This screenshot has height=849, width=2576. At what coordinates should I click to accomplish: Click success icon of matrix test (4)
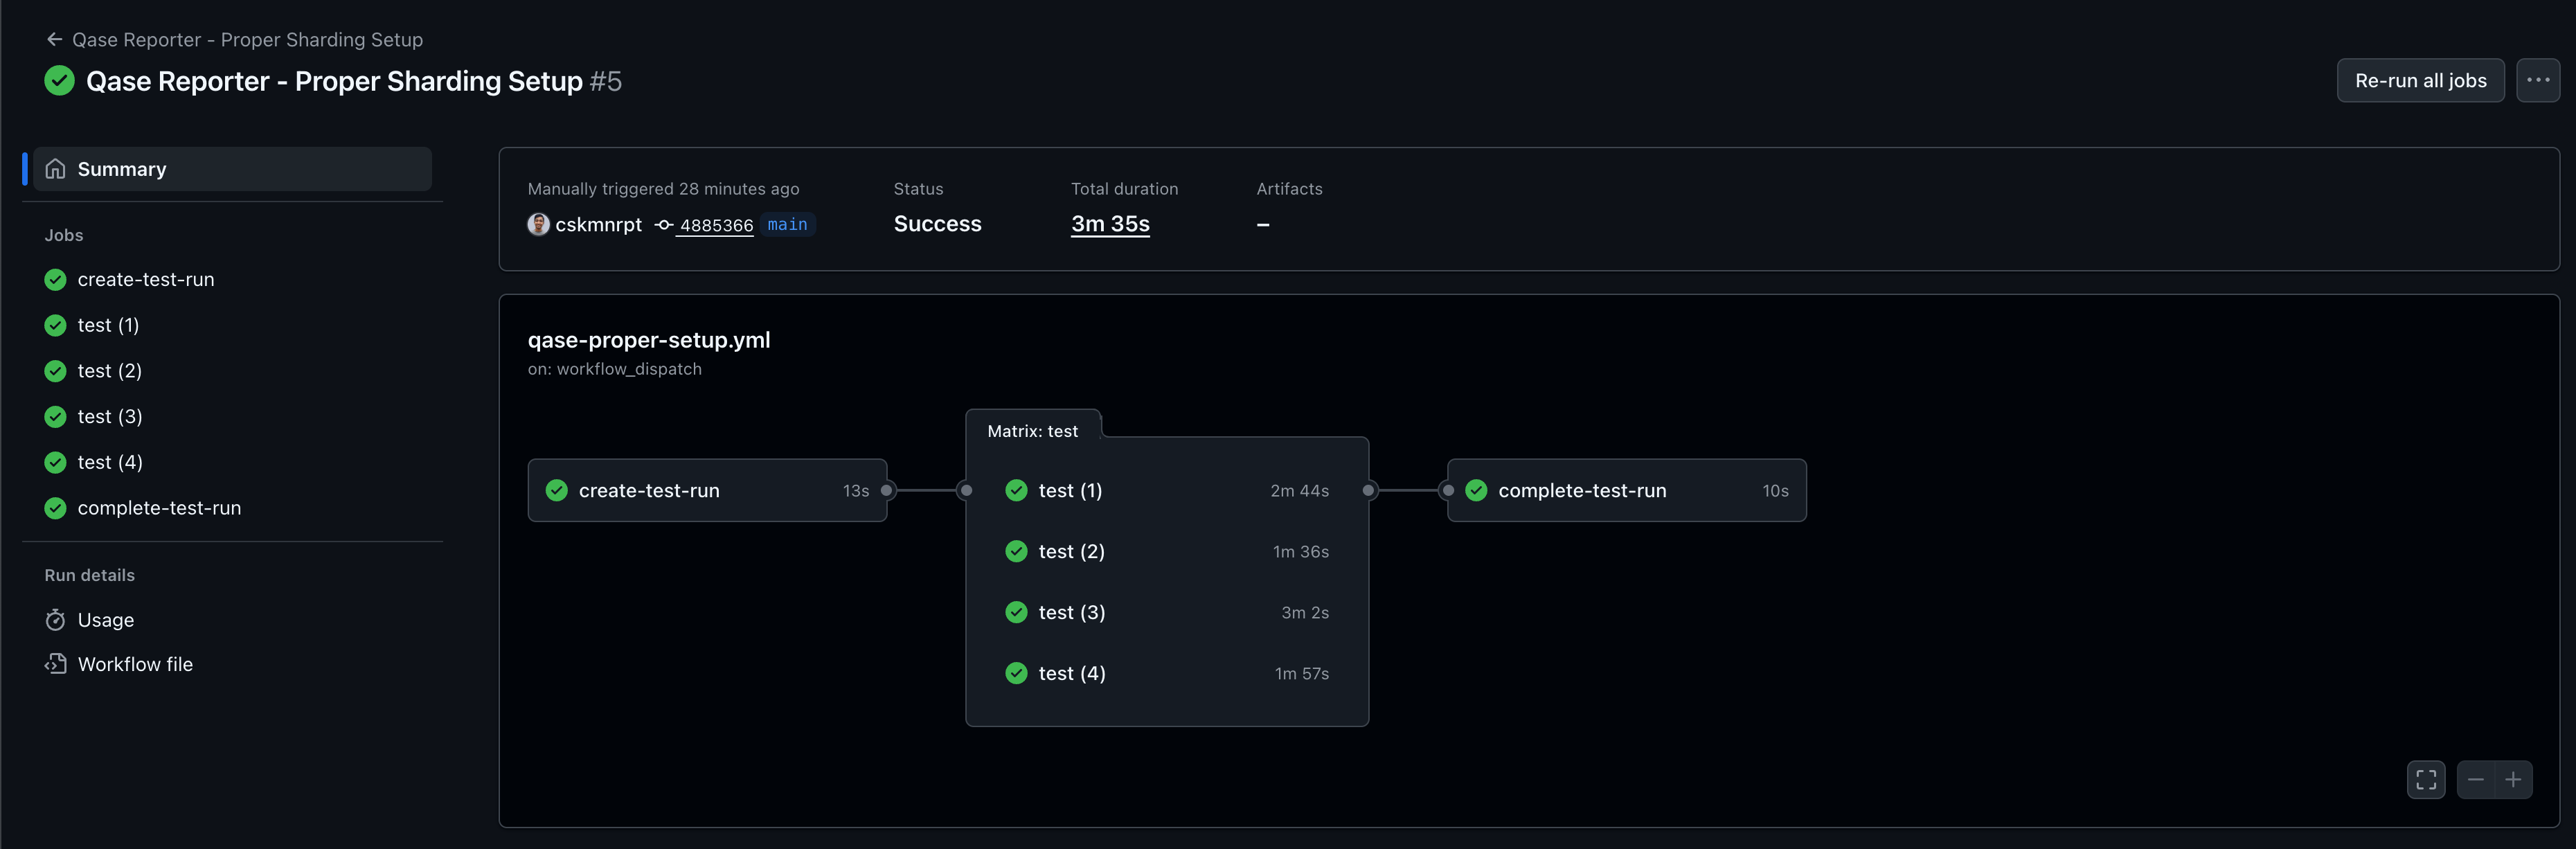(1016, 673)
